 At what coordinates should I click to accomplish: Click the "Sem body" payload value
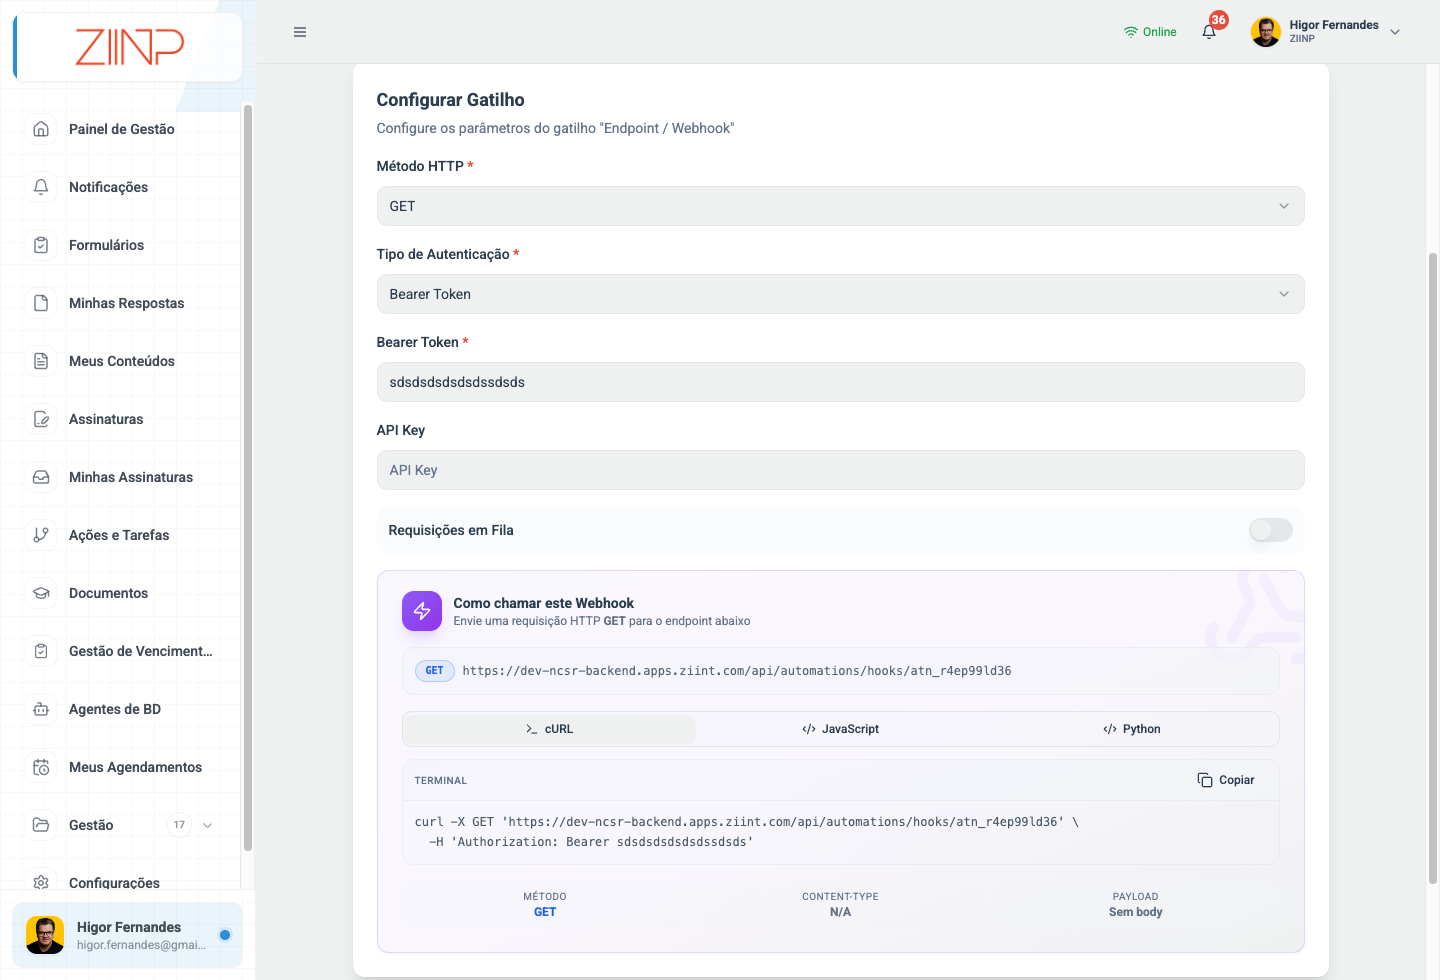(1135, 912)
